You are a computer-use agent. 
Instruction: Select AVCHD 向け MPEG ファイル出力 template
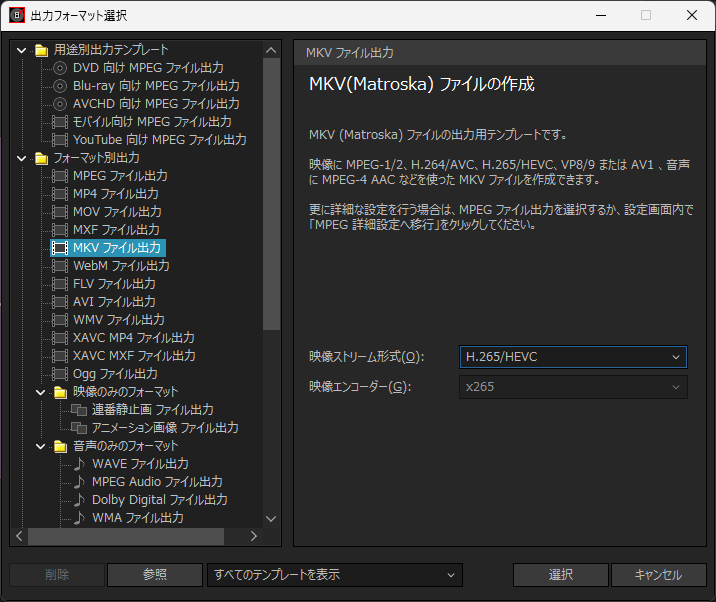[x=156, y=104]
